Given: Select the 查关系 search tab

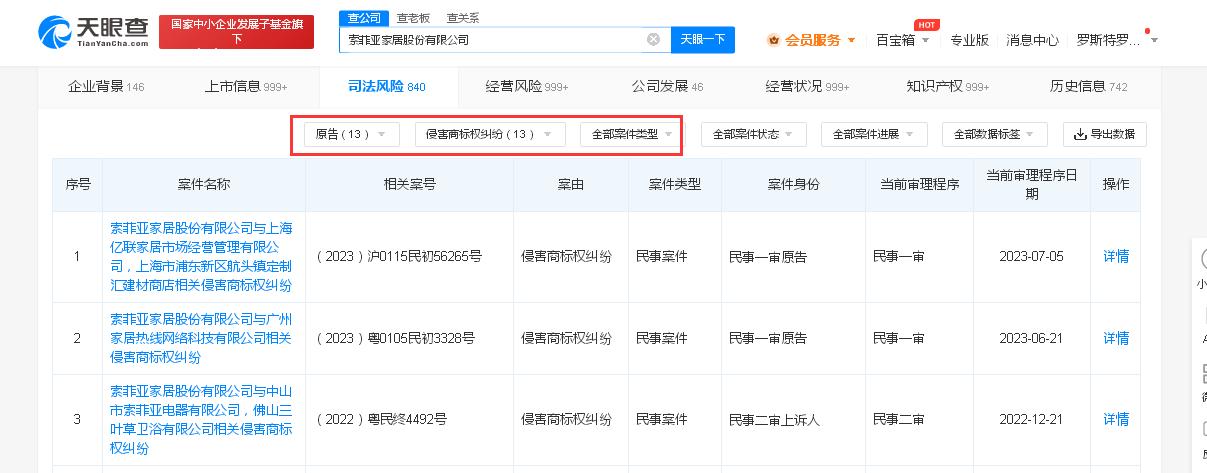Looking at the screenshot, I should tap(462, 17).
